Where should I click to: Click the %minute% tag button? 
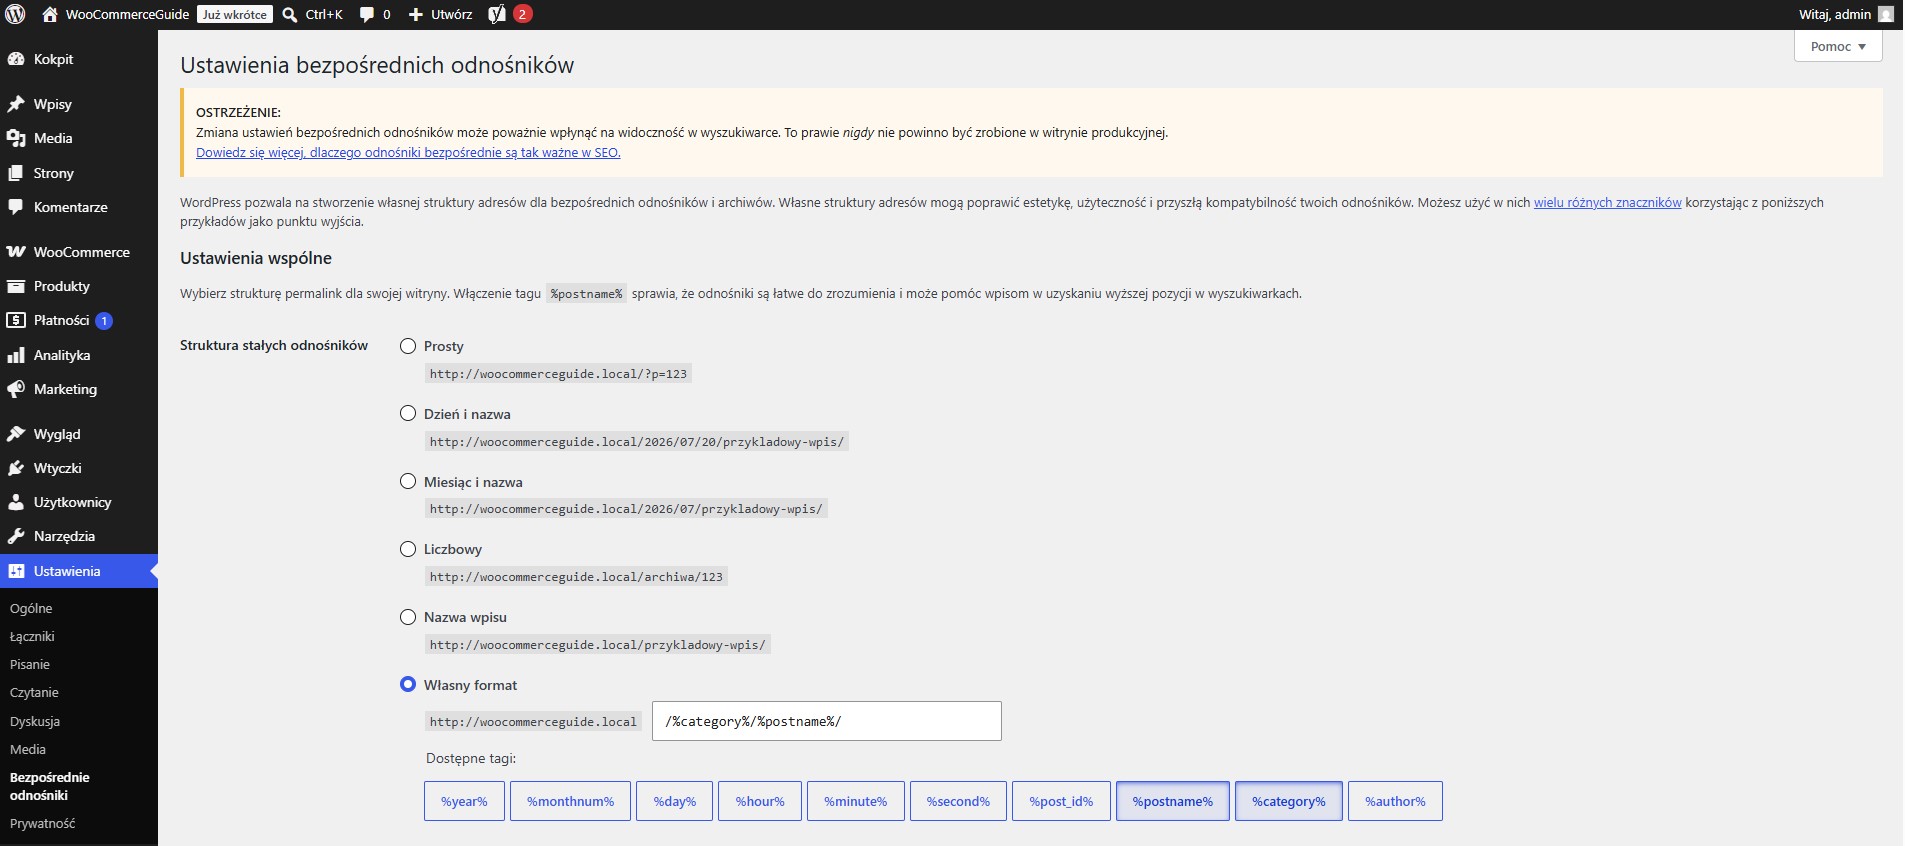coord(856,801)
